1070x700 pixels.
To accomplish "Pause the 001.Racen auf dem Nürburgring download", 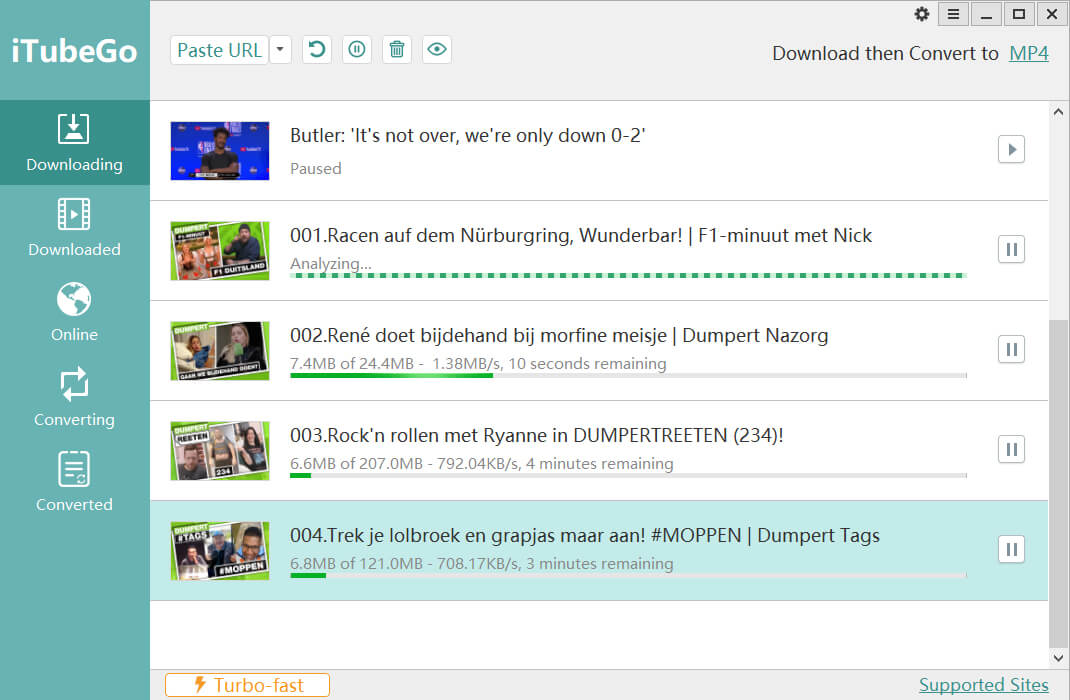I will (x=1011, y=250).
